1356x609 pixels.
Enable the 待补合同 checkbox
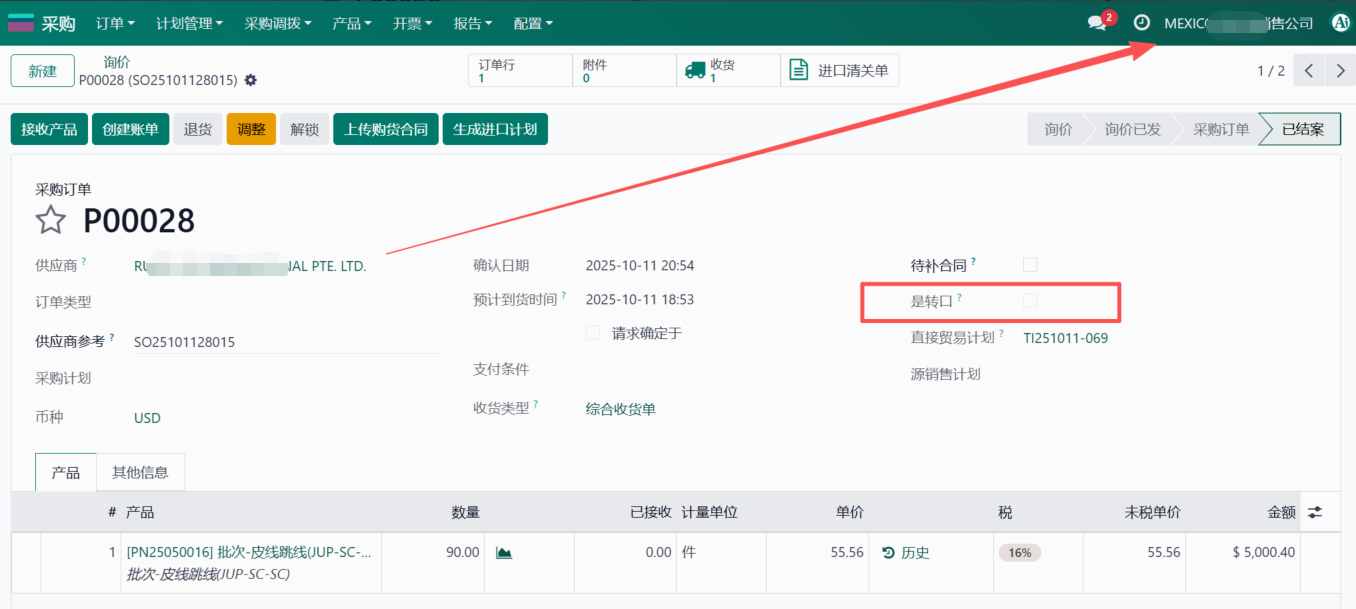pyautogui.click(x=1030, y=264)
